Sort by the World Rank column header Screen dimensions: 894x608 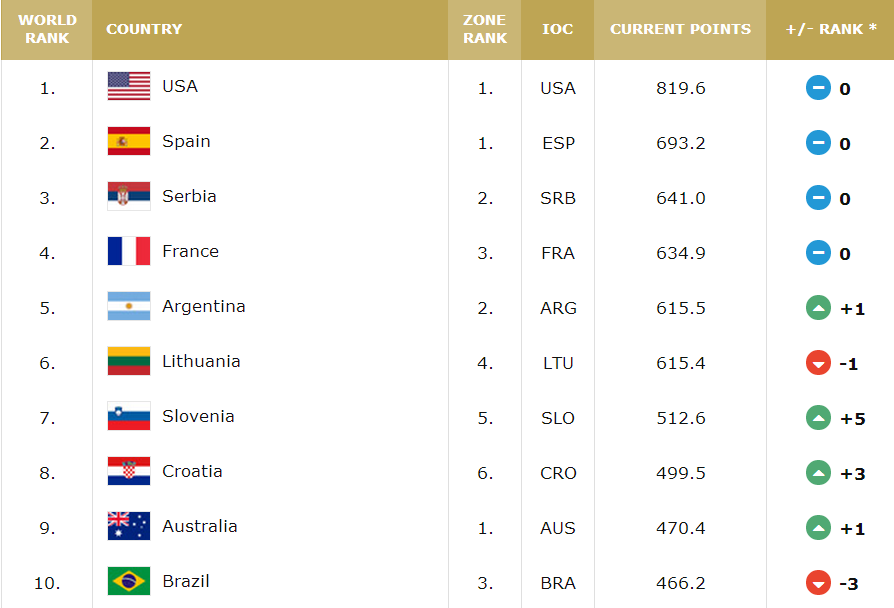(x=47, y=29)
